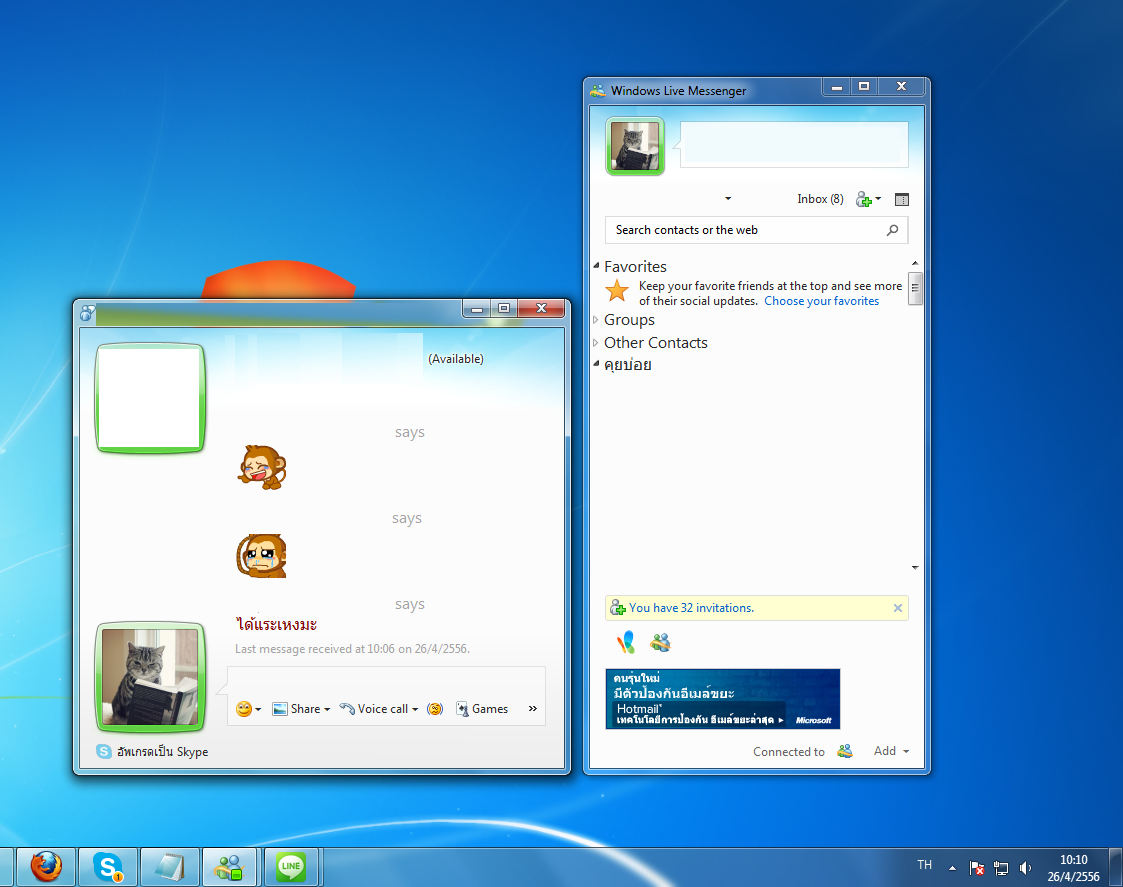This screenshot has height=887, width=1123.
Task: Click the contact list scrollbar thumb
Action: [915, 288]
